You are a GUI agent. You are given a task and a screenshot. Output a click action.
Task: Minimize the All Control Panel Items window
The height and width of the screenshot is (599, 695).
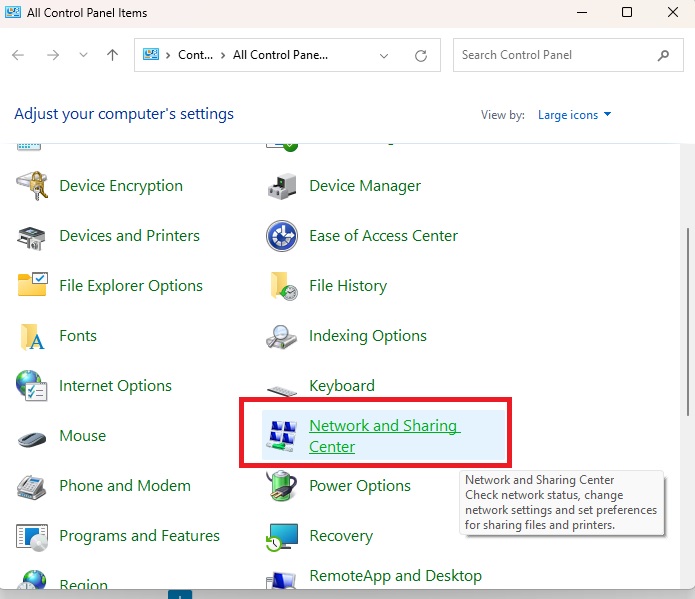tap(582, 12)
